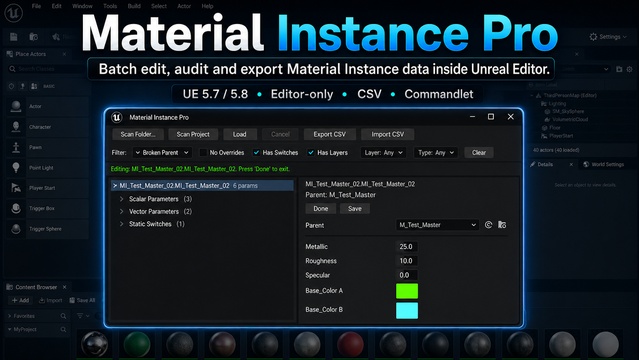Open the Window menu
This screenshot has width=639, height=360.
click(82, 6)
